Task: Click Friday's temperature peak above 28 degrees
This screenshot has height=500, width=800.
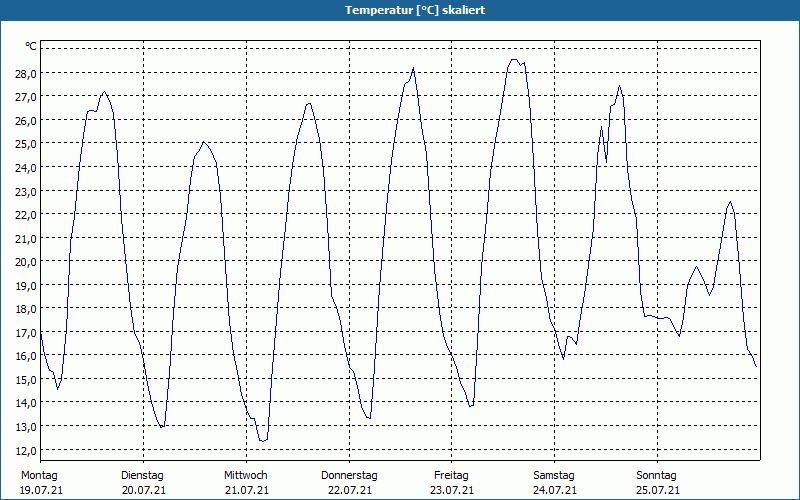Action: [514, 60]
